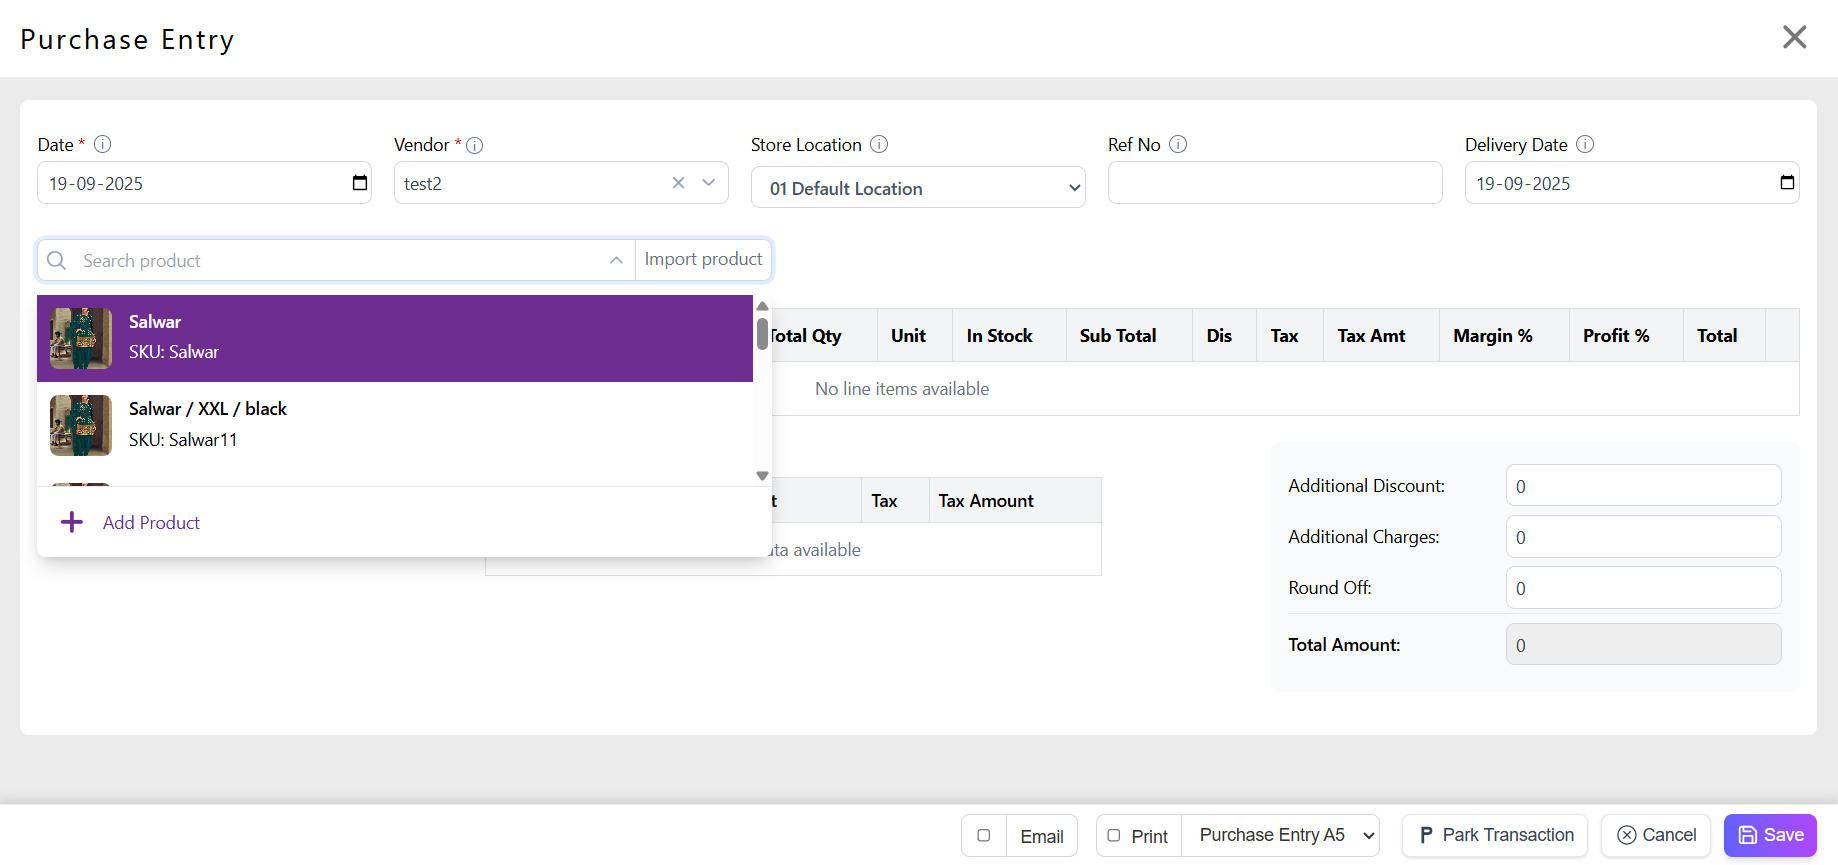Tick the Print checkbox
This screenshot has width=1838, height=865.
[1114, 836]
